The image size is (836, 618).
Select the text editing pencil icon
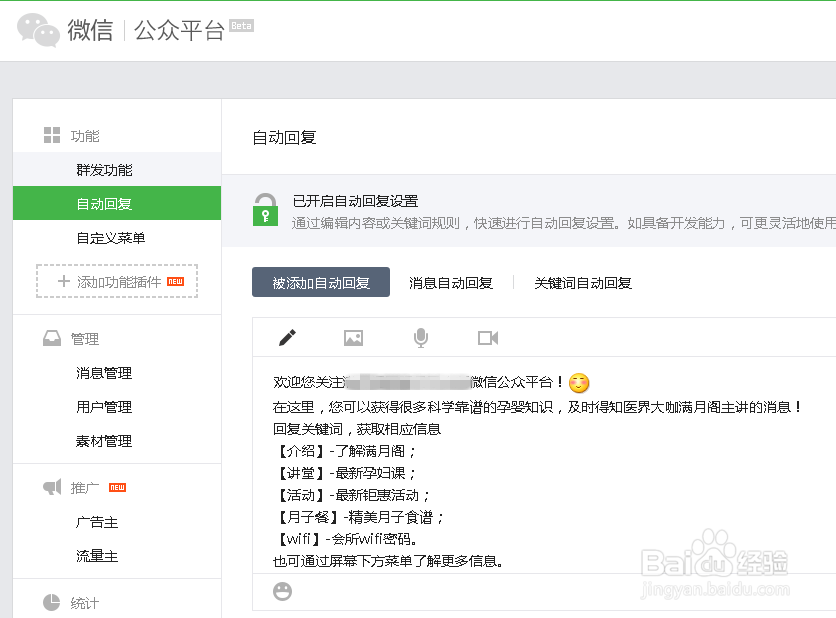click(x=287, y=338)
